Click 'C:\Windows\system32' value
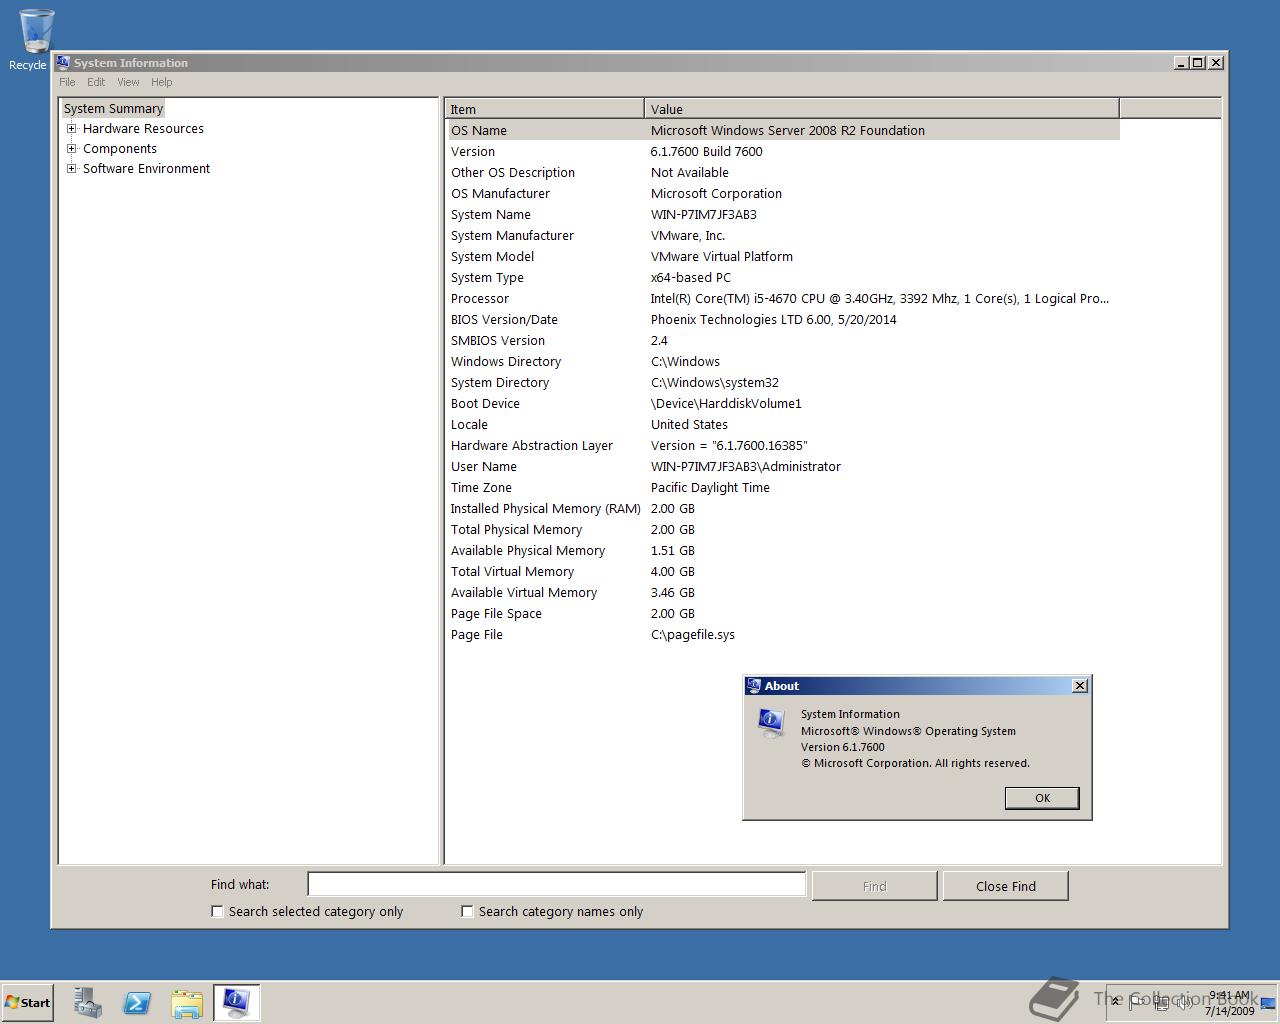Viewport: 1280px width, 1024px height. [x=715, y=382]
